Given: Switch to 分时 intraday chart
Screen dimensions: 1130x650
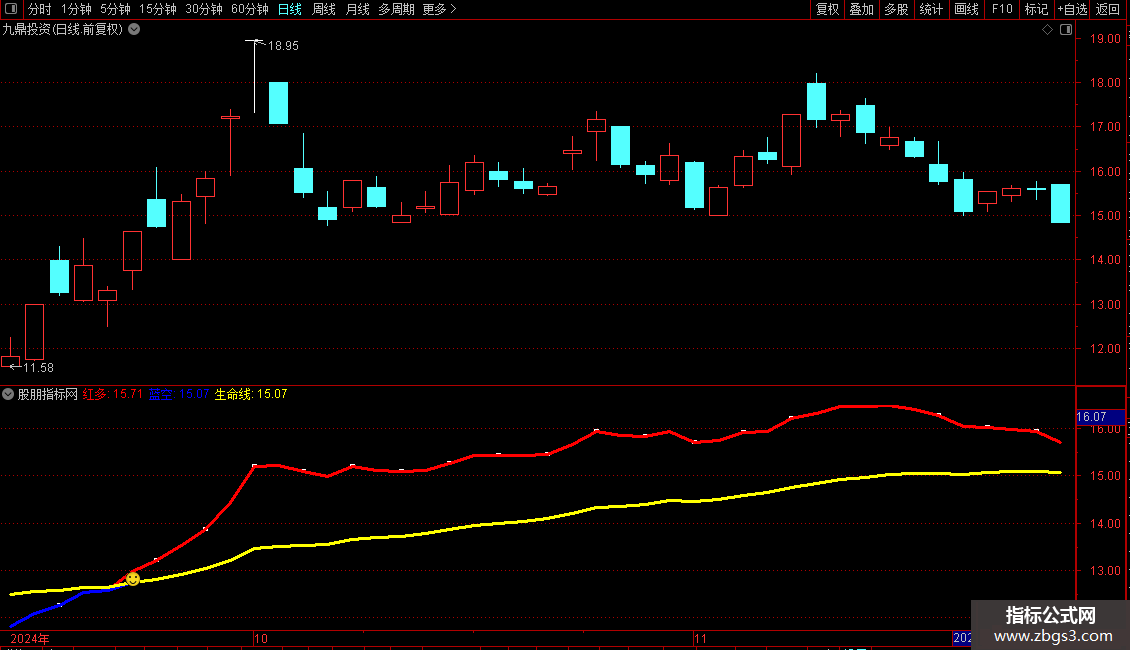Looking at the screenshot, I should coord(40,9).
